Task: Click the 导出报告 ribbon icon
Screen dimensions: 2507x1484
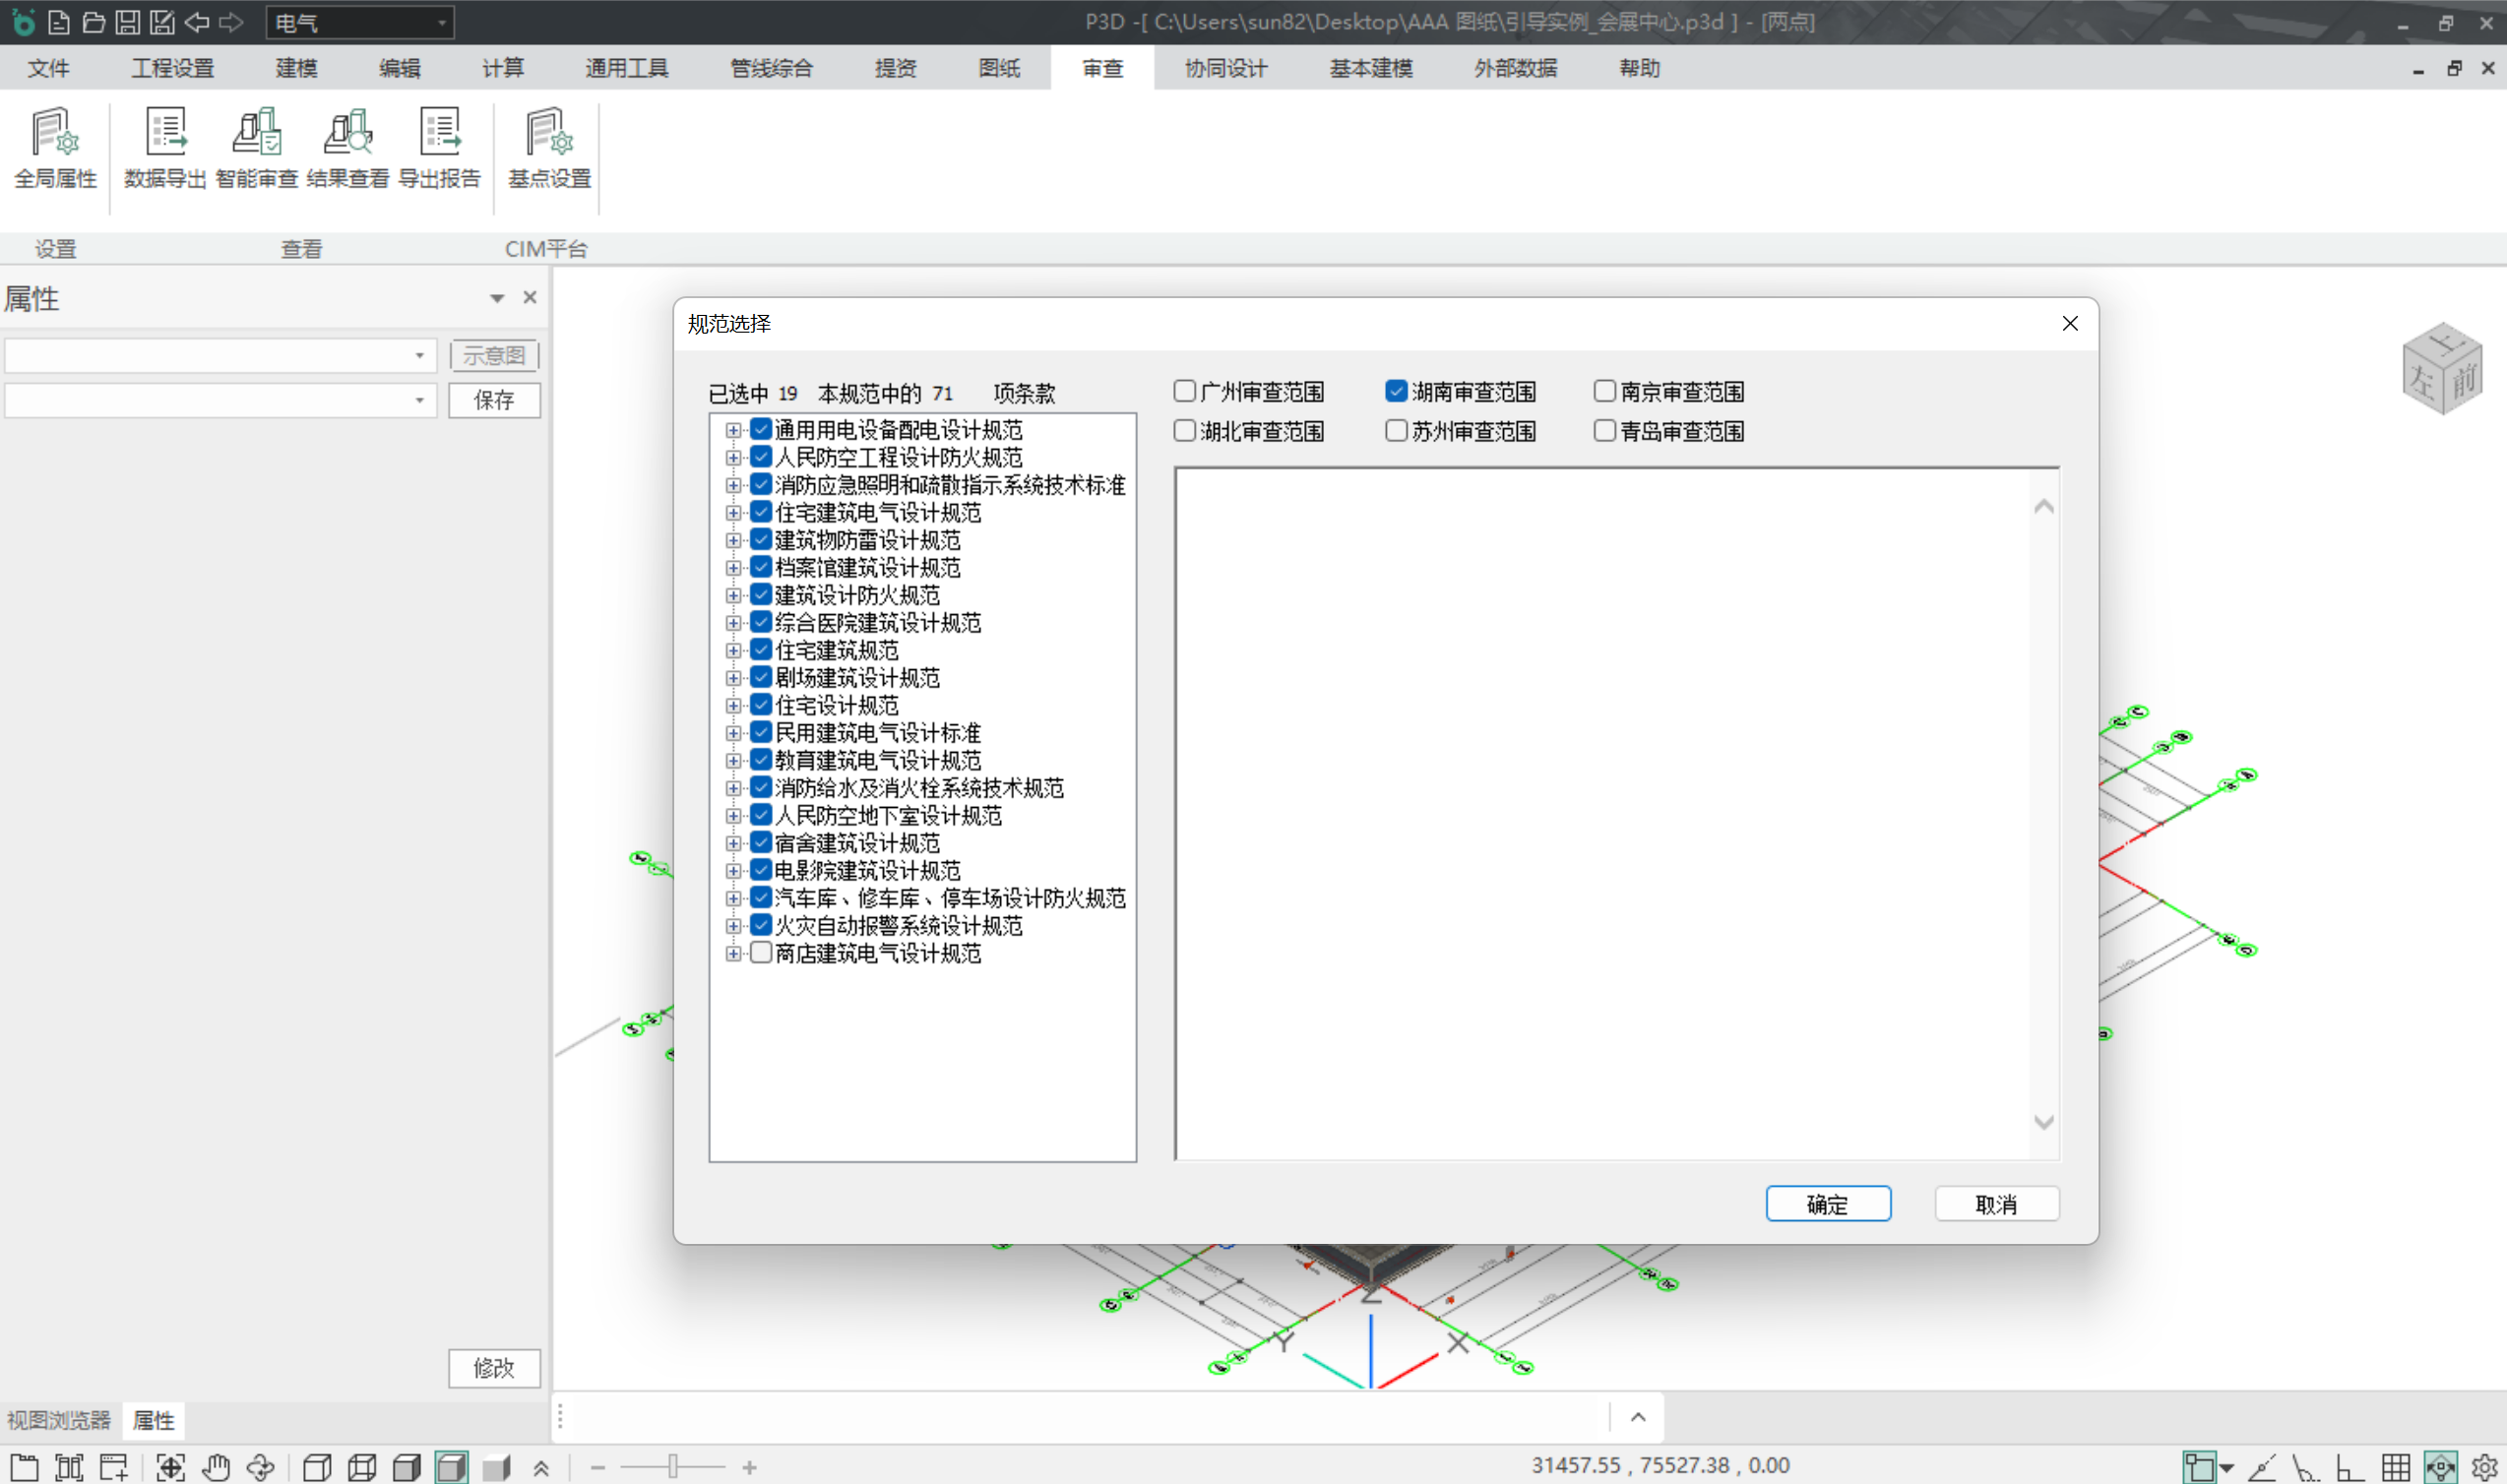Action: pyautogui.click(x=439, y=148)
